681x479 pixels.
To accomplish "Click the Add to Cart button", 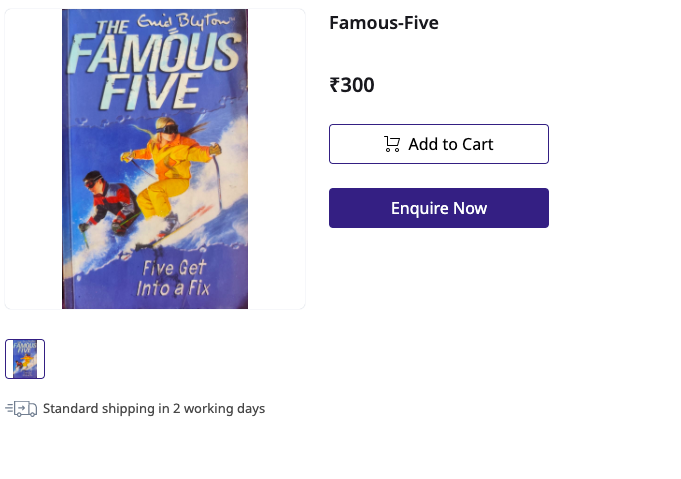I will (439, 144).
